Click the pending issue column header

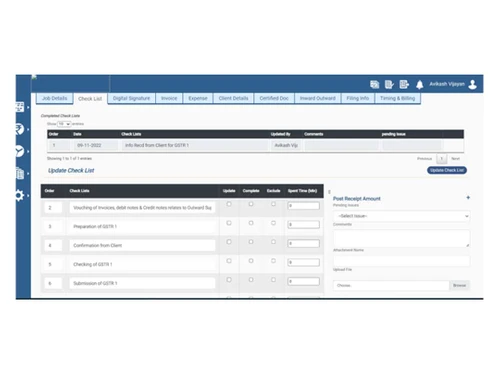tap(394, 134)
